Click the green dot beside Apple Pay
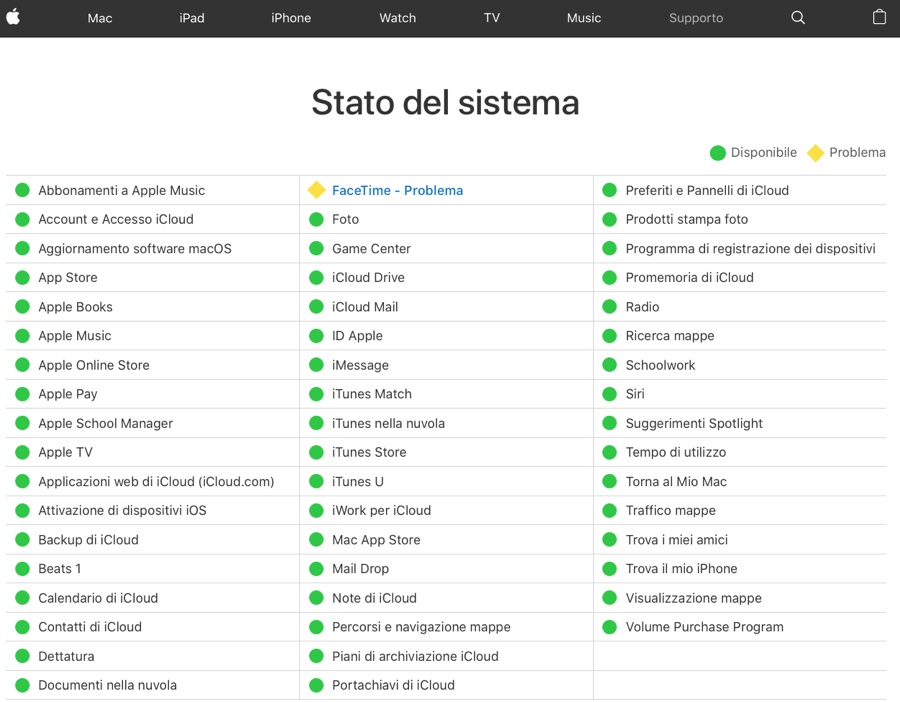Image resolution: width=900 pixels, height=702 pixels. point(22,394)
